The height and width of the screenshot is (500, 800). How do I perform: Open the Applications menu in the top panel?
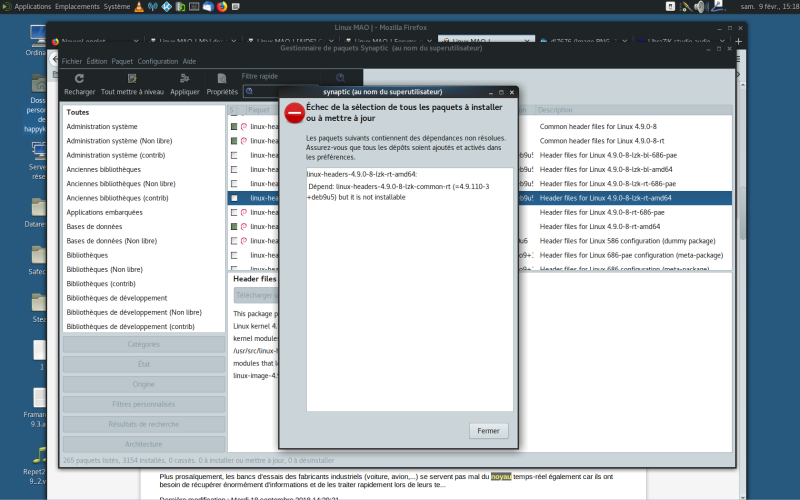(x=32, y=7)
